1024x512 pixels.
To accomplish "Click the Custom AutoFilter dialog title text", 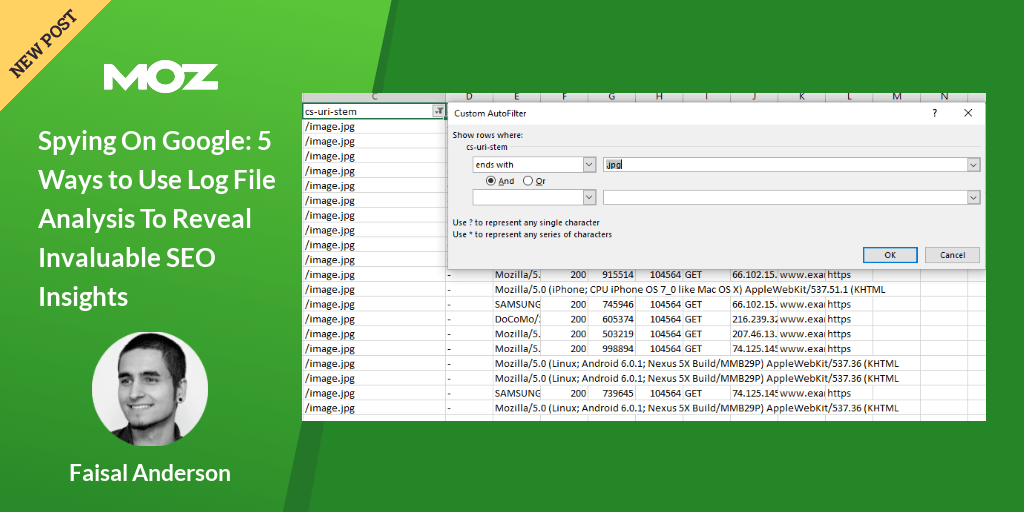I will point(490,114).
